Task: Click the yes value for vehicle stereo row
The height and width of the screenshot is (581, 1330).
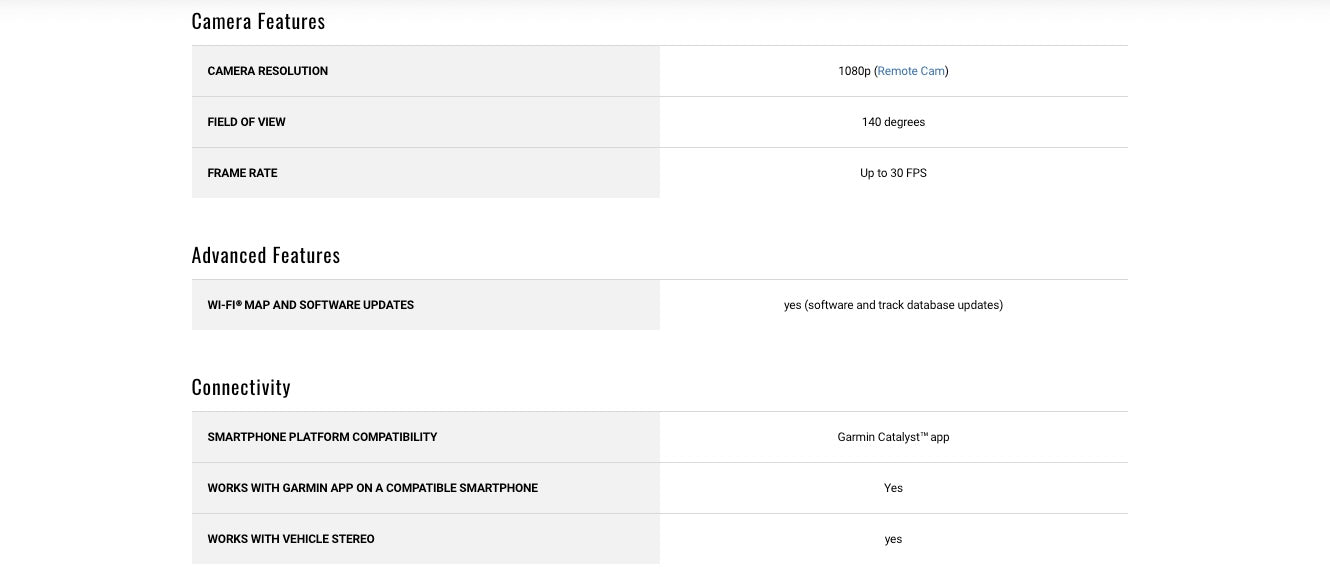Action: coord(893,539)
